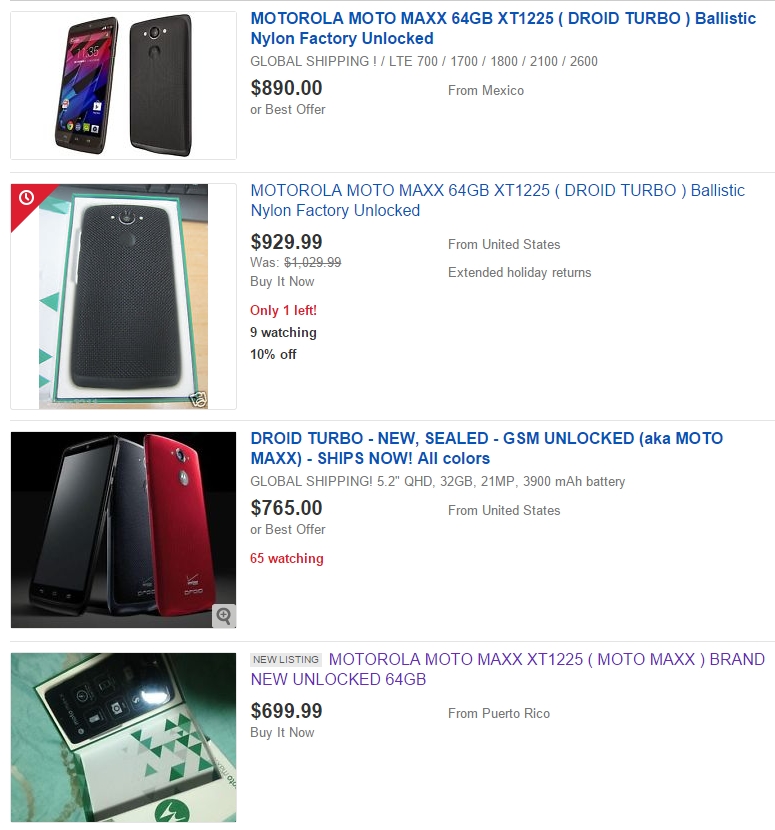775x830 pixels.
Task: Click the "65 watching" text
Action: (287, 559)
